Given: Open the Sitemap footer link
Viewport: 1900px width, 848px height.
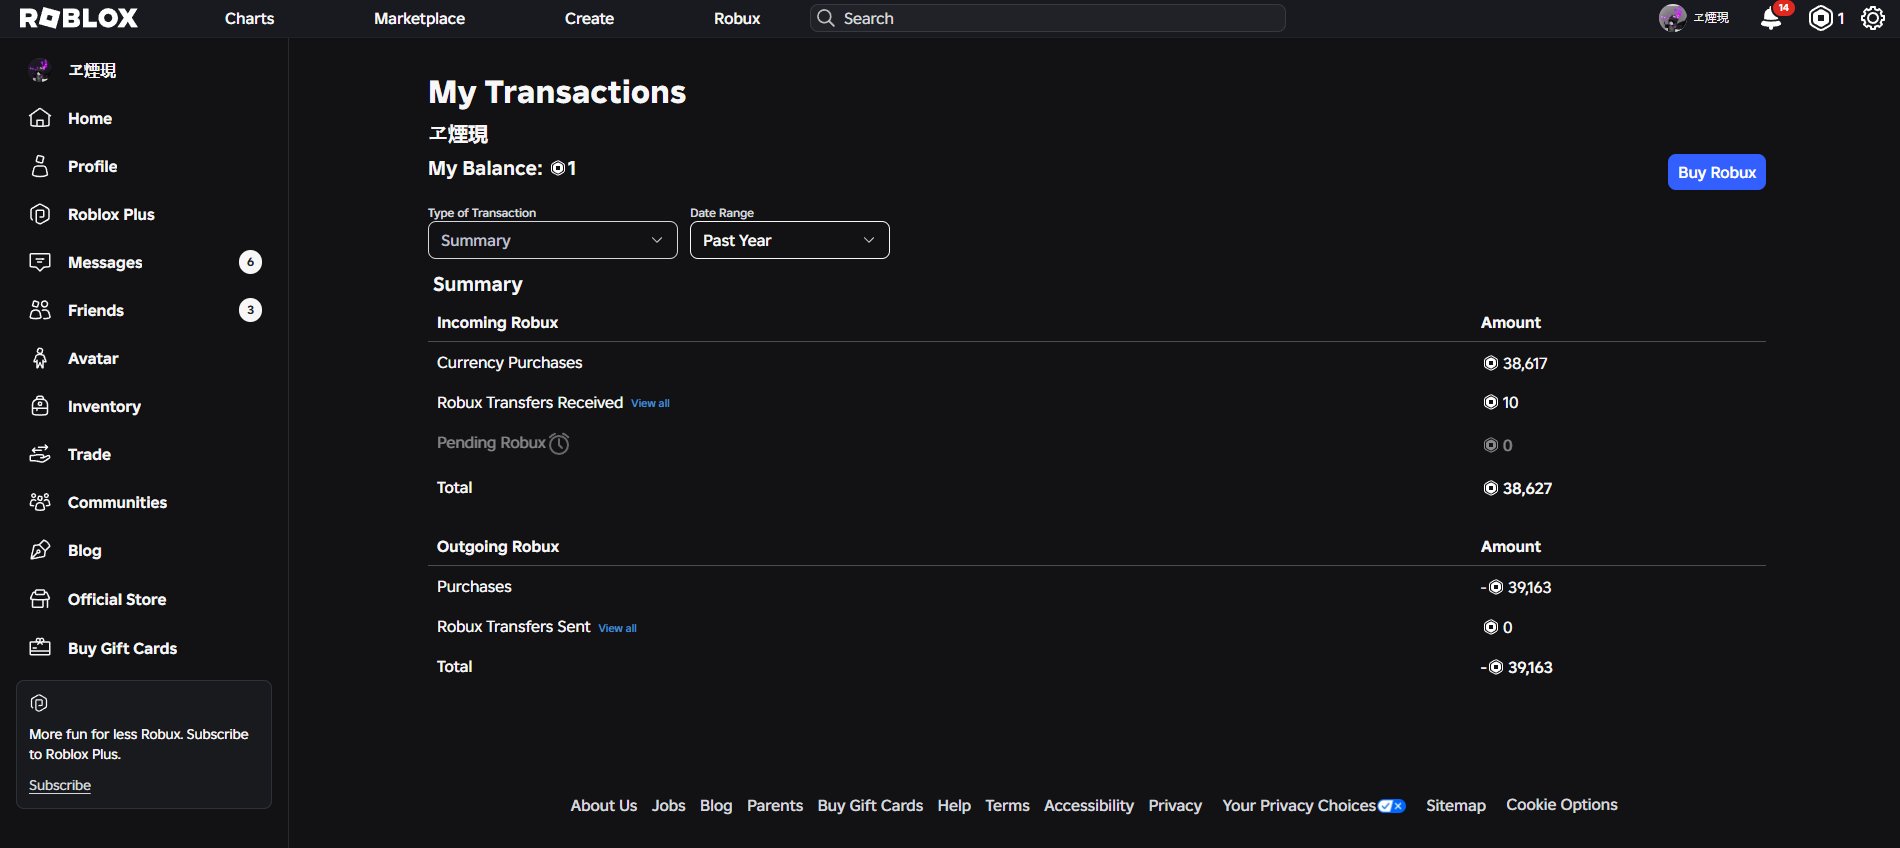Looking at the screenshot, I should point(1456,806).
